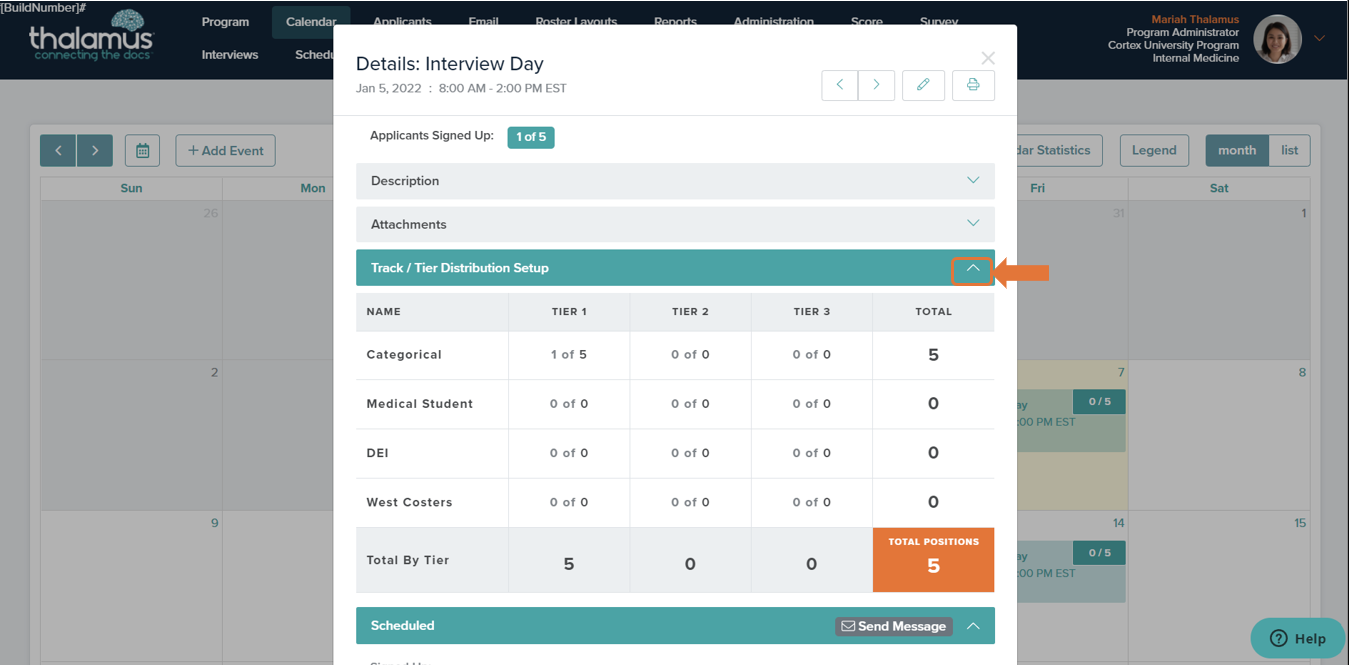Click Mariah Thalamus profile photo
Viewport: 1349px width, 665px height.
1277,40
